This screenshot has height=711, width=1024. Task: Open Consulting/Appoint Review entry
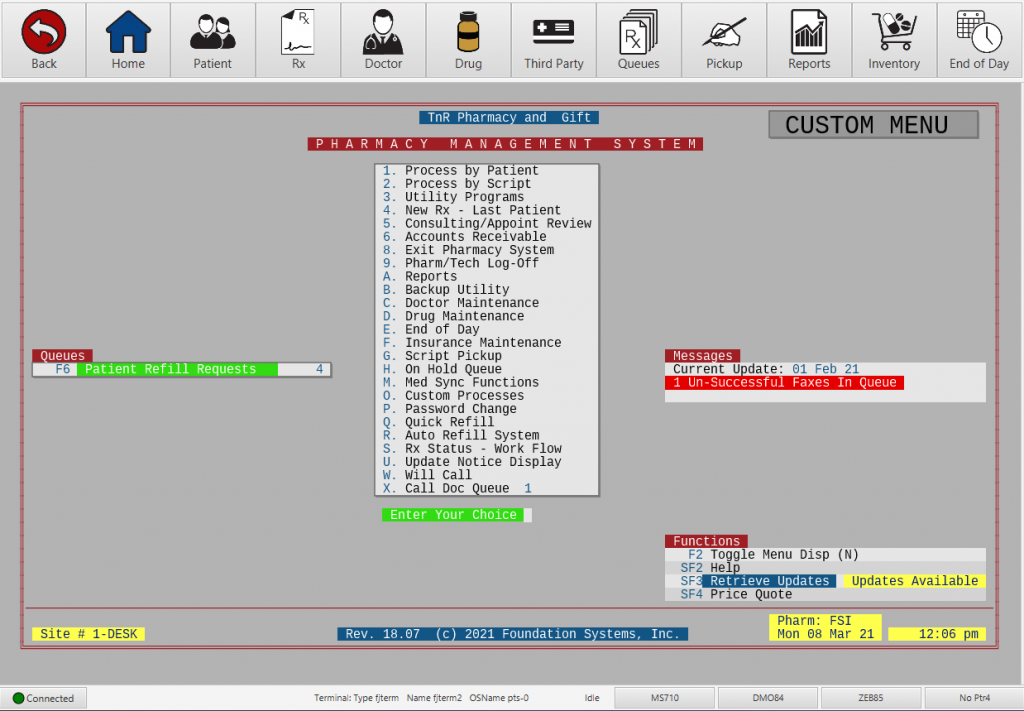click(487, 223)
